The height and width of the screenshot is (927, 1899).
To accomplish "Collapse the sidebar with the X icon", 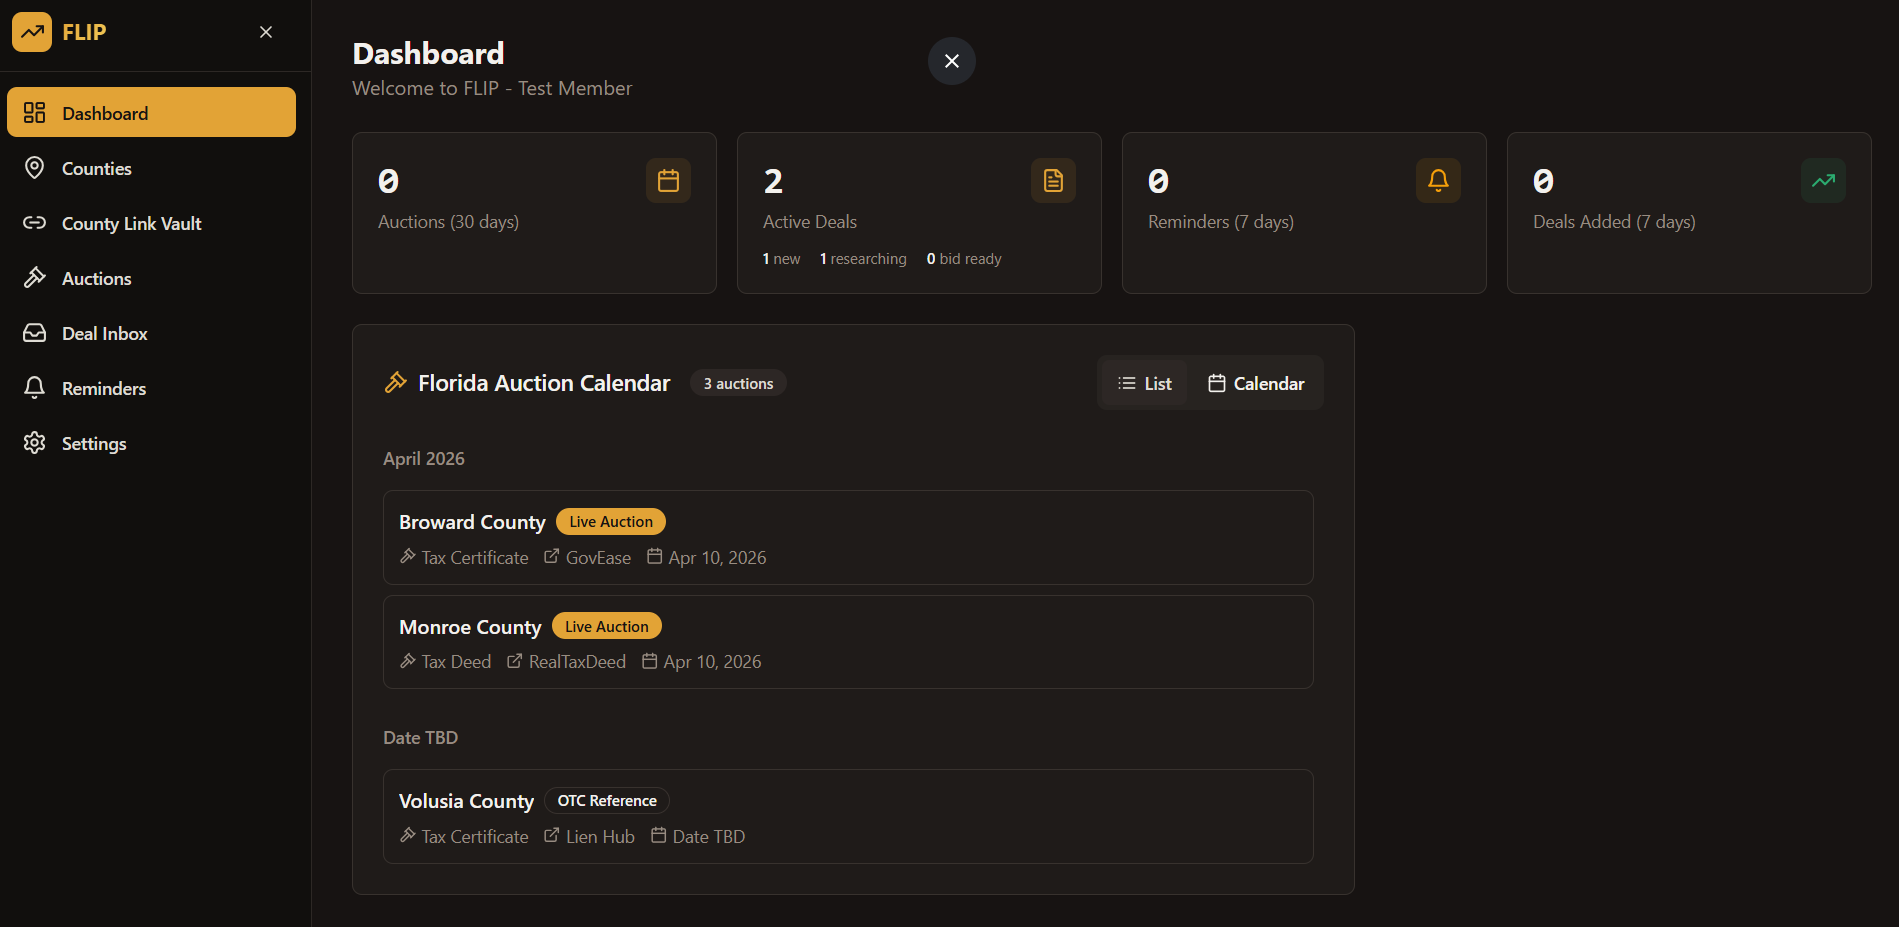I will click(x=266, y=32).
